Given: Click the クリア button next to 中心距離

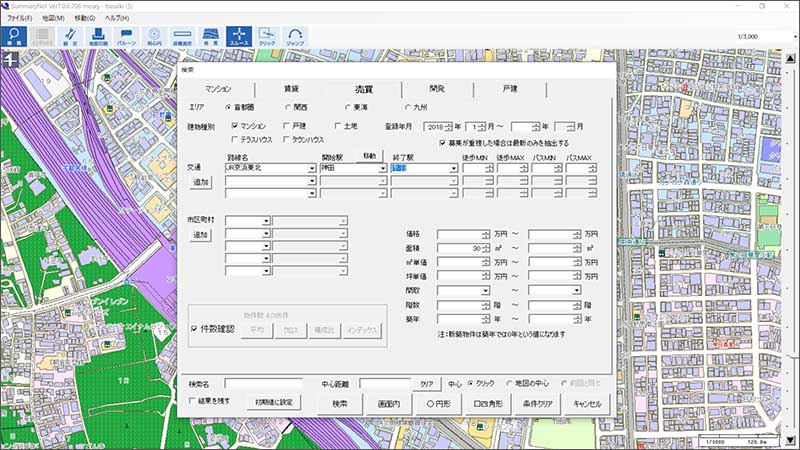Looking at the screenshot, I should (427, 384).
